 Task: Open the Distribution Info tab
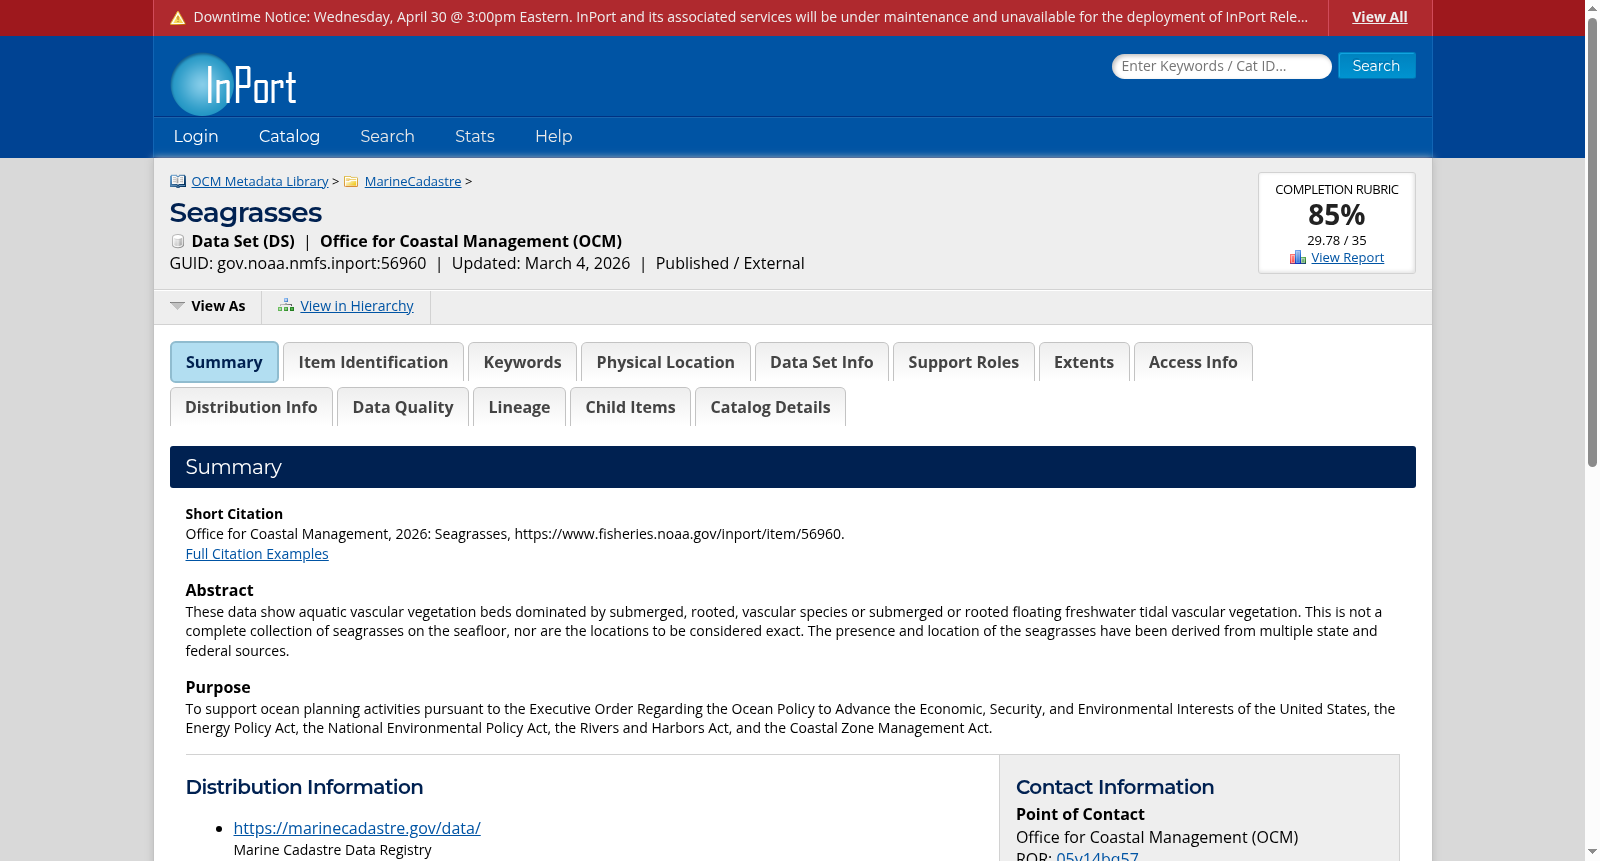(251, 407)
